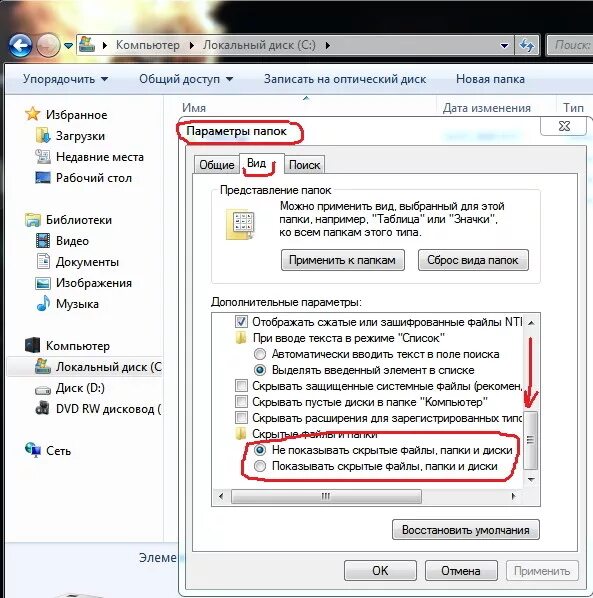Select Выделять введенный элемент в списке
Image resolution: width=593 pixels, height=598 pixels.
260,370
